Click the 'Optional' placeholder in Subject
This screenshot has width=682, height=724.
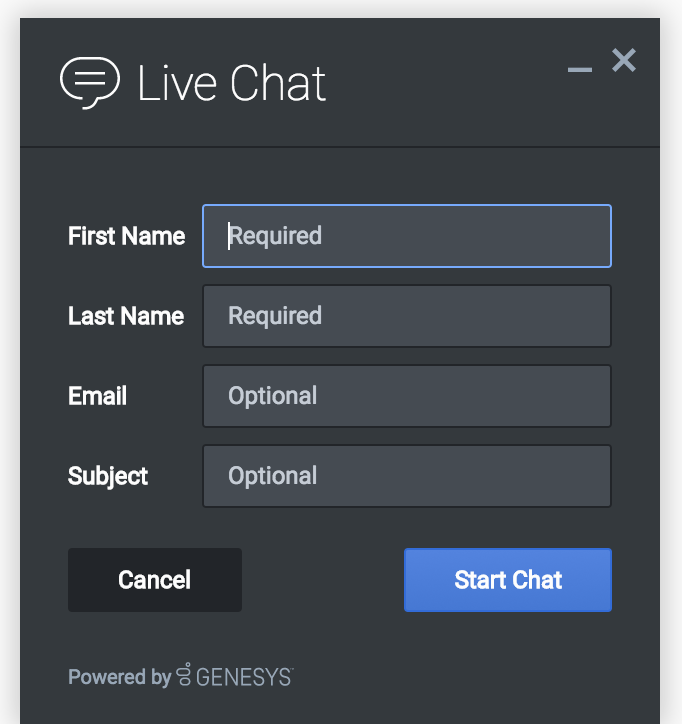click(272, 476)
